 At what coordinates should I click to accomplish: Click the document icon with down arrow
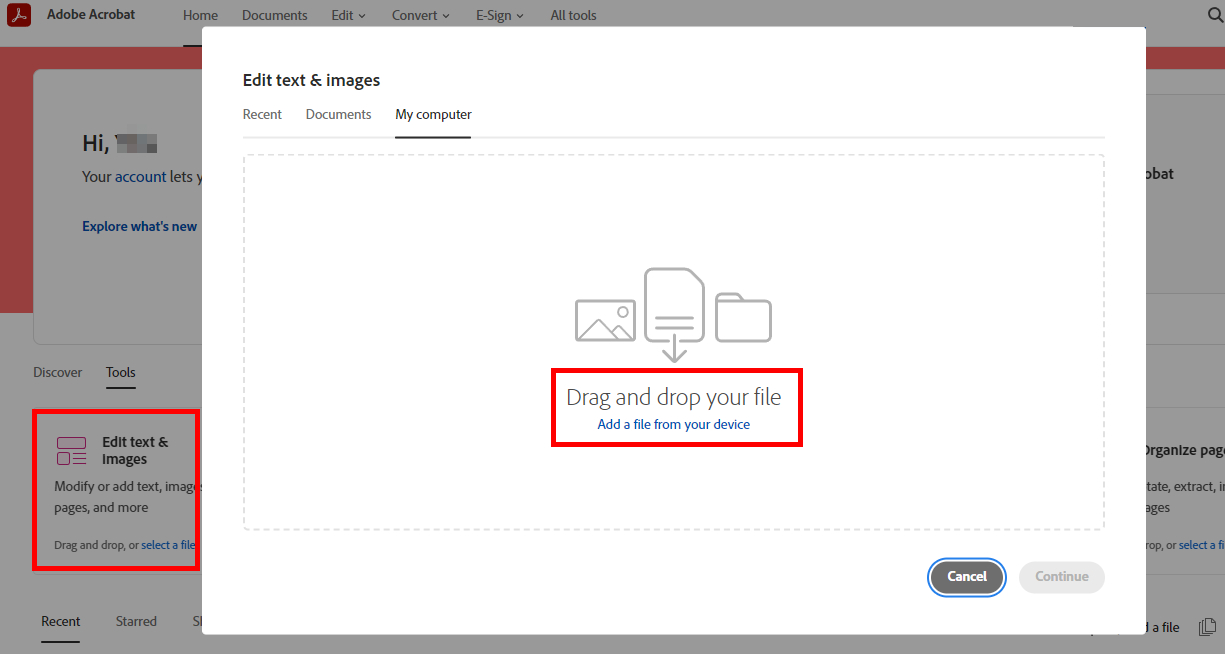[x=674, y=314]
